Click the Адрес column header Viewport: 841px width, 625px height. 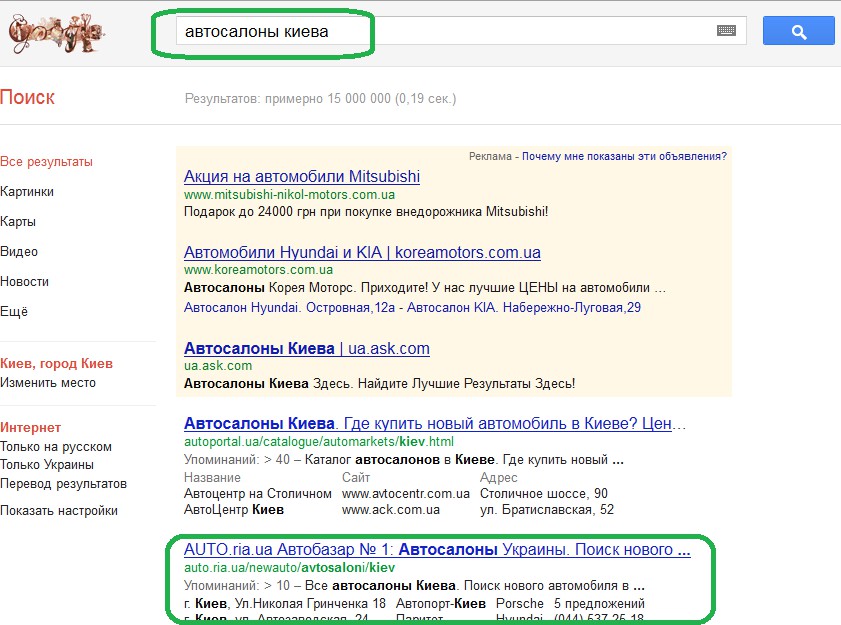[x=499, y=477]
